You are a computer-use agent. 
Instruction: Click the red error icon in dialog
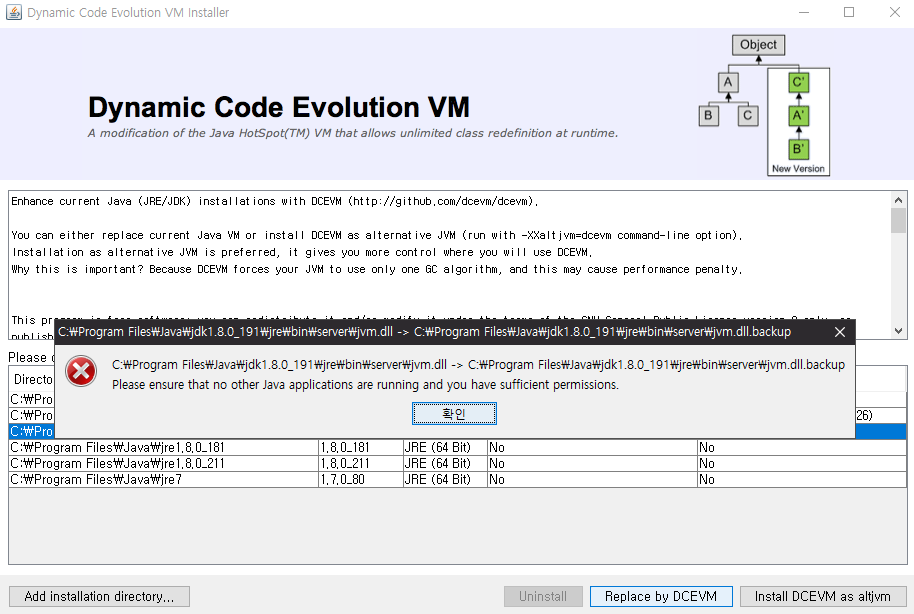pyautogui.click(x=81, y=371)
